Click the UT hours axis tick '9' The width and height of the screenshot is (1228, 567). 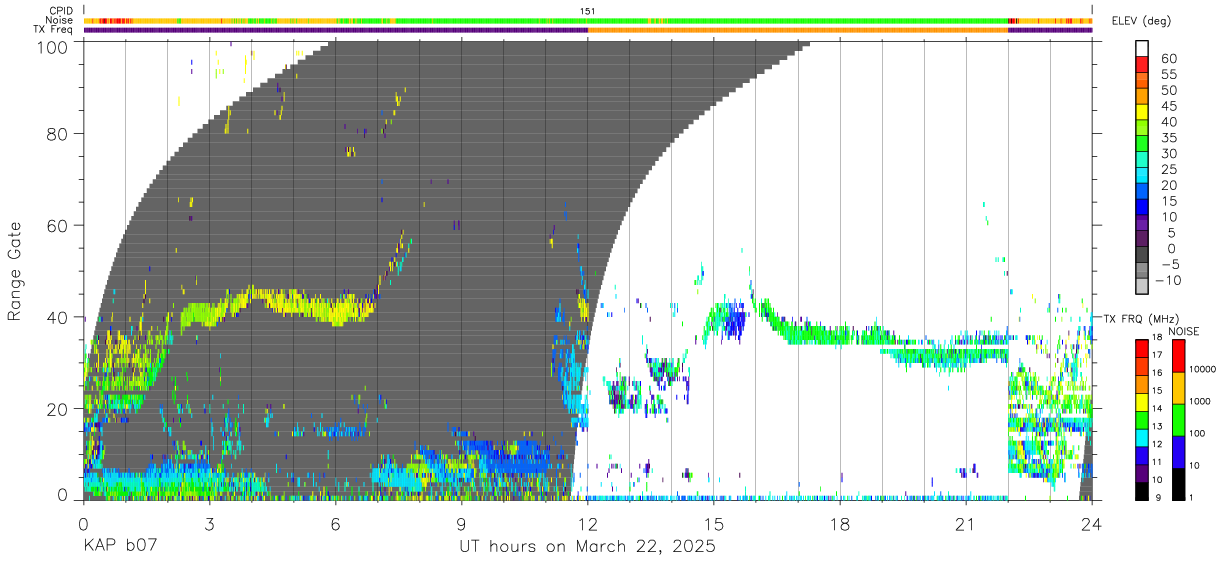[461, 523]
